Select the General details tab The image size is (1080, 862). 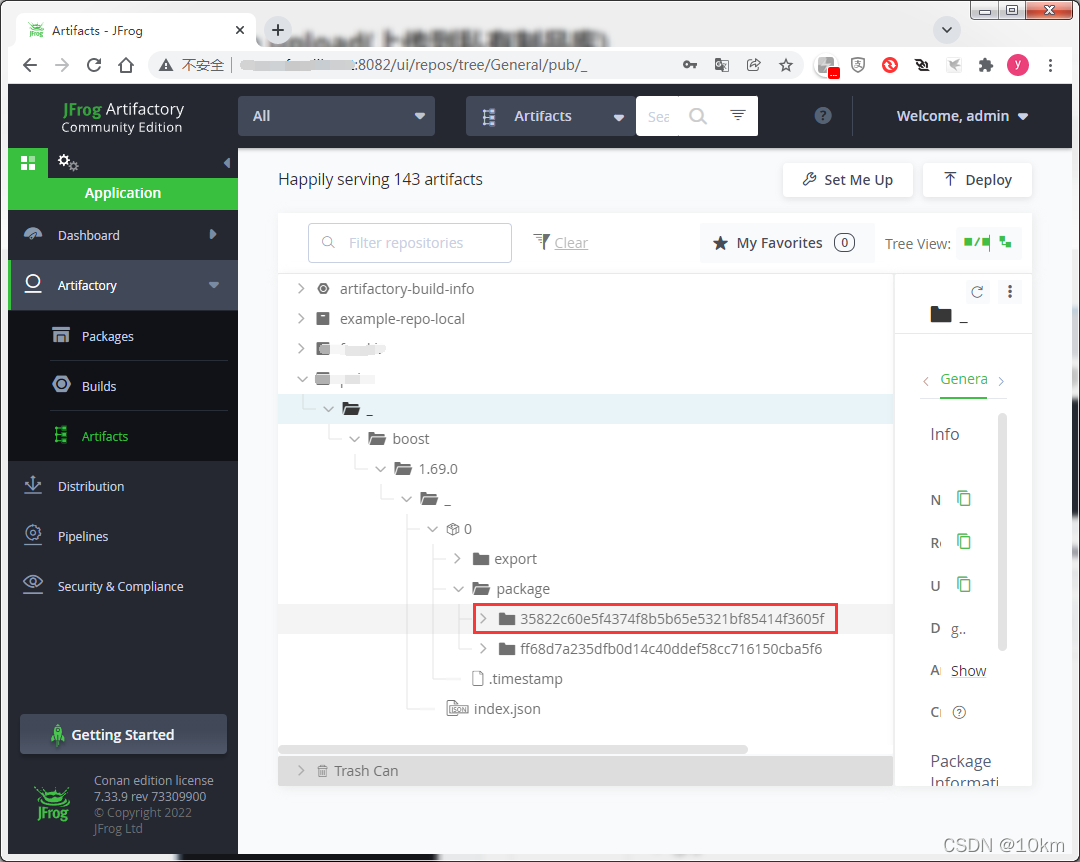pyautogui.click(x=964, y=380)
